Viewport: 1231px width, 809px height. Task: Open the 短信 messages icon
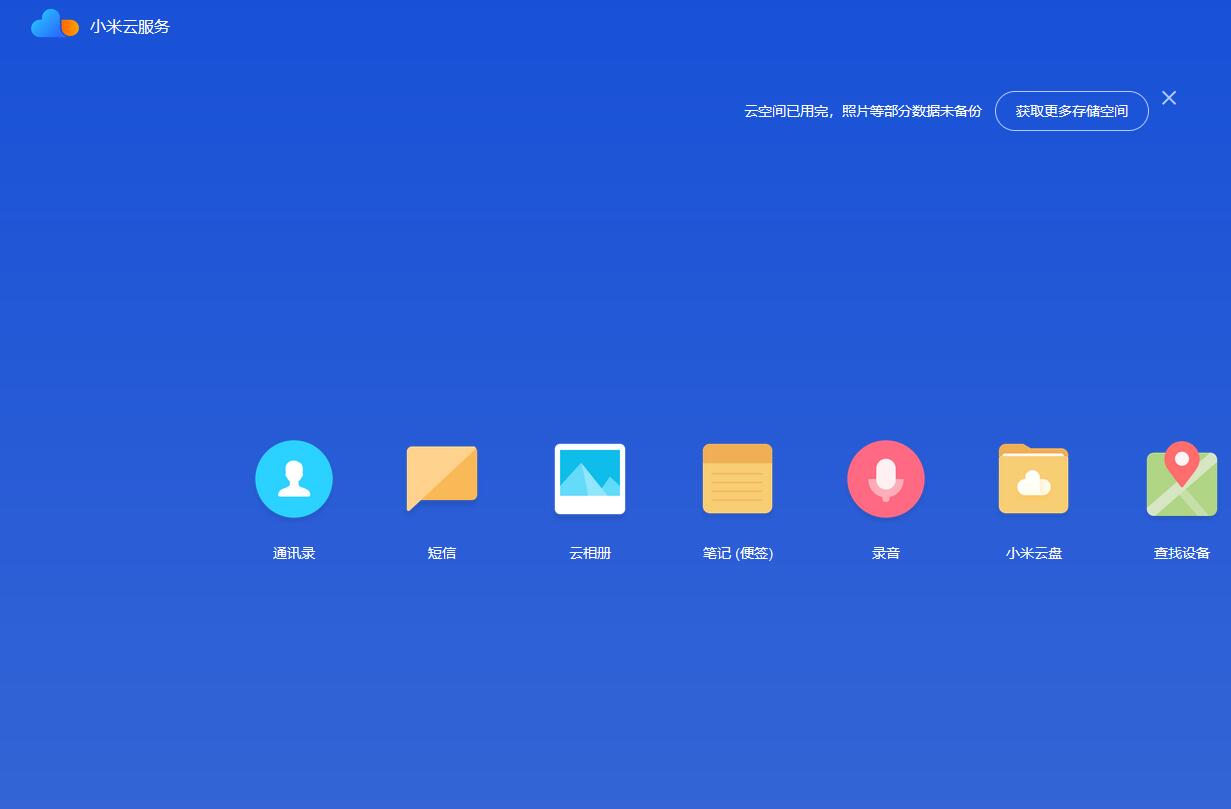coord(442,479)
